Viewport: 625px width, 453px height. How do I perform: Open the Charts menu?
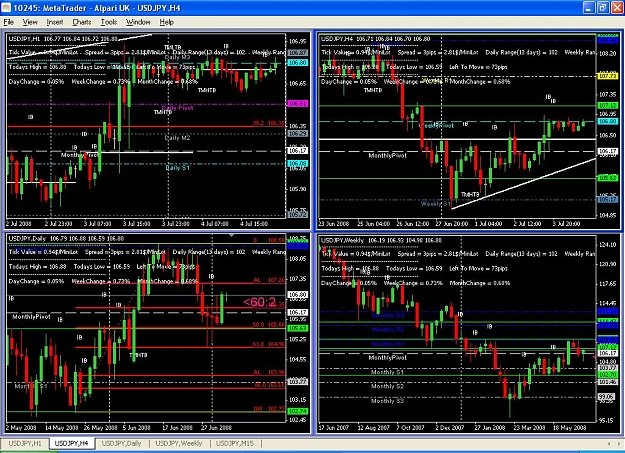(82, 22)
